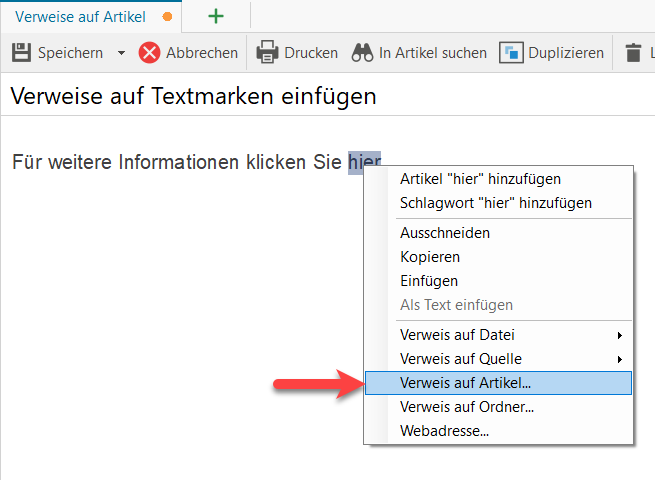Click the red X Abbrechen icon
Viewport: 655px width, 480px height.
point(149,53)
